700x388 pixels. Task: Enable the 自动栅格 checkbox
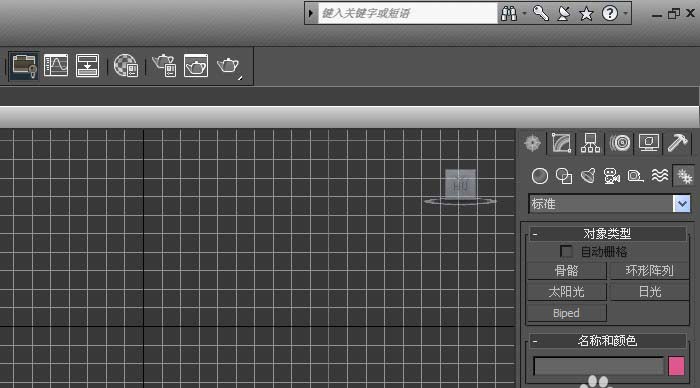(x=566, y=252)
